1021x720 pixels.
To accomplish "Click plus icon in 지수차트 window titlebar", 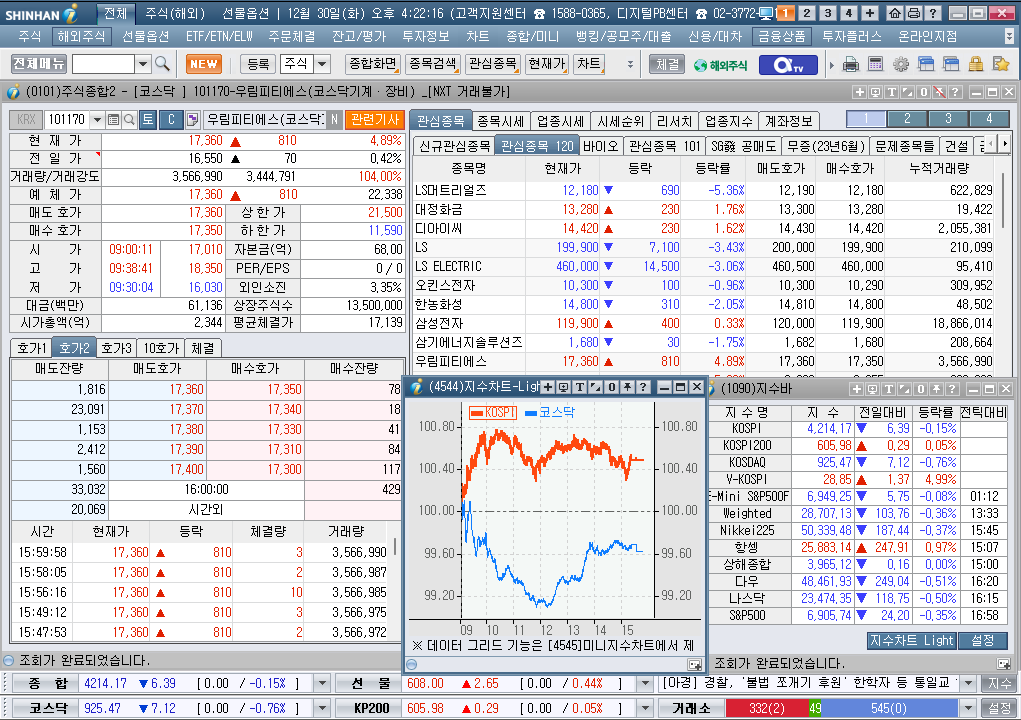I will pyautogui.click(x=548, y=387).
